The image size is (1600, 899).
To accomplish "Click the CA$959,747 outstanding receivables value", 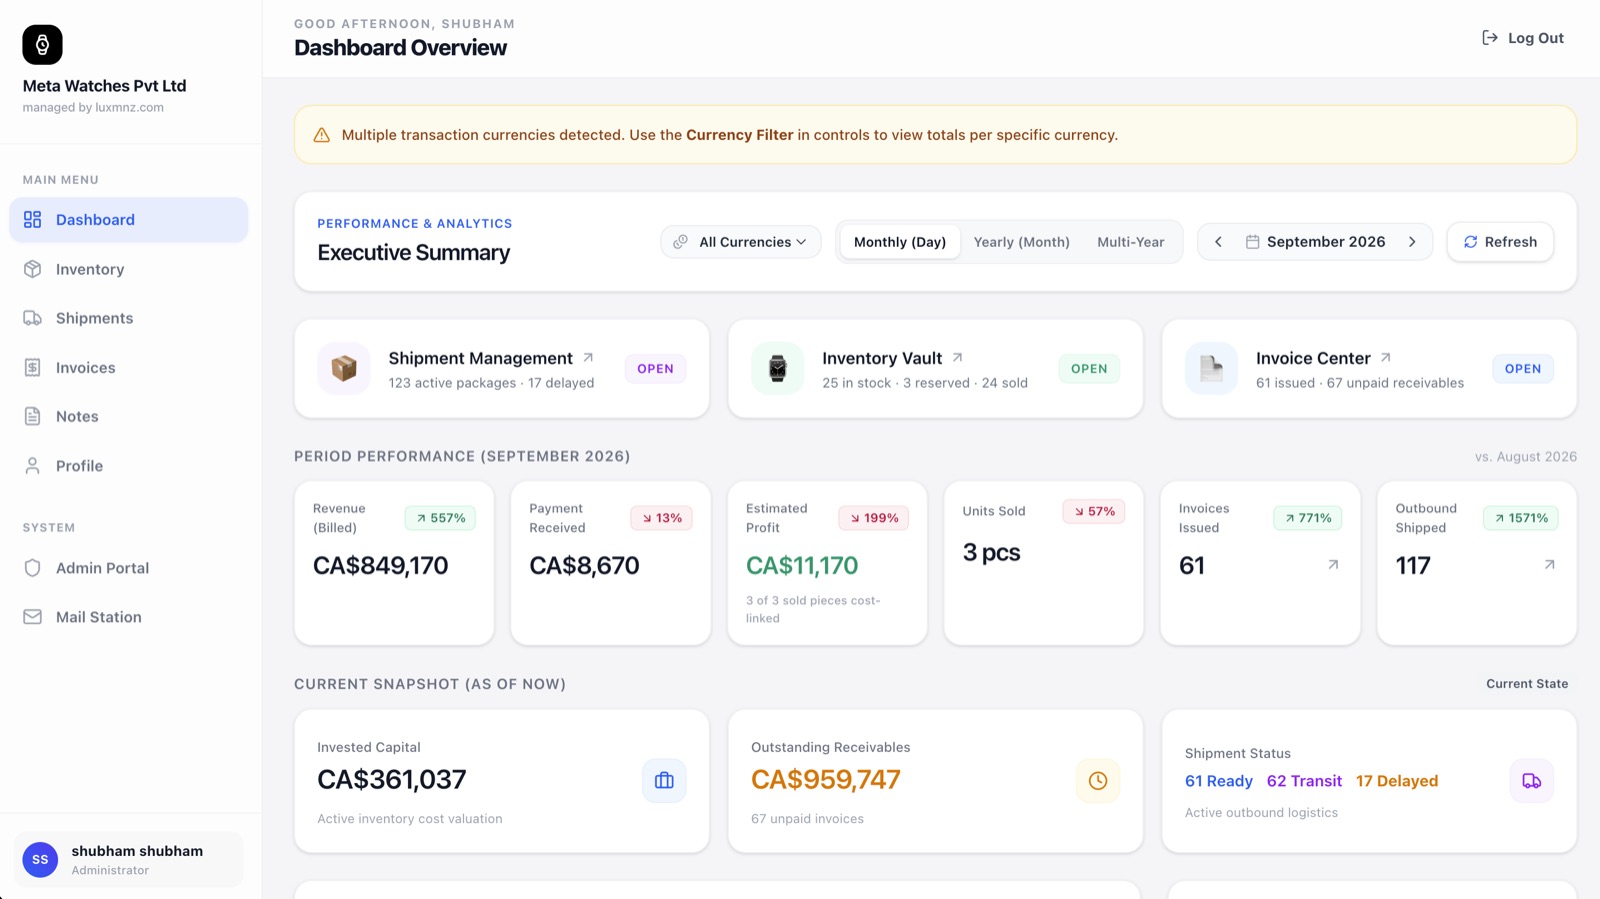I will 826,780.
